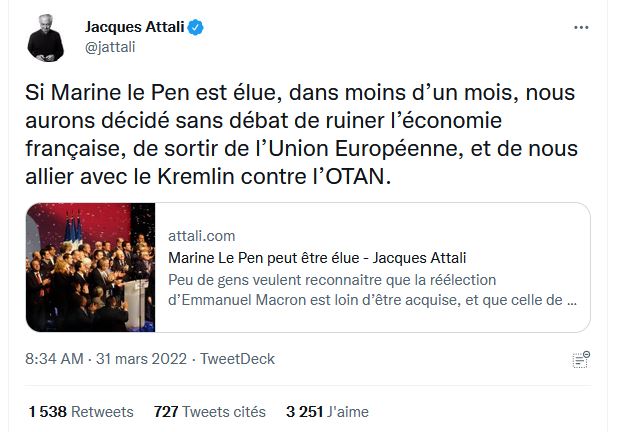Show the 3 251 J'aime list
The image size is (622, 432).
coord(328,411)
